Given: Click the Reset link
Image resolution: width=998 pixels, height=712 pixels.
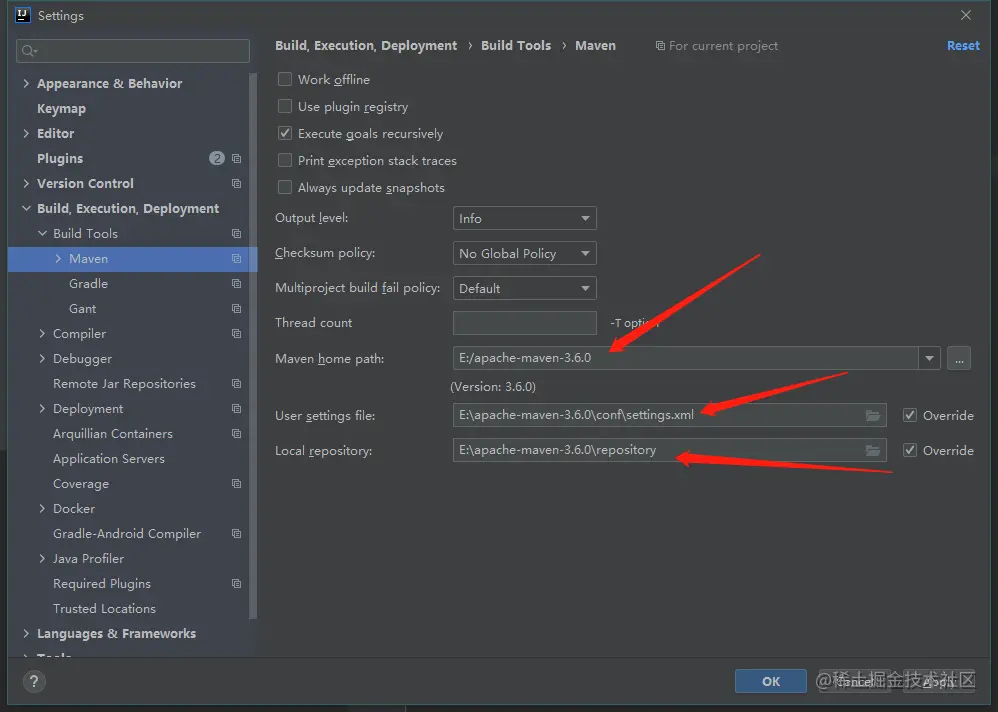Looking at the screenshot, I should 963,46.
